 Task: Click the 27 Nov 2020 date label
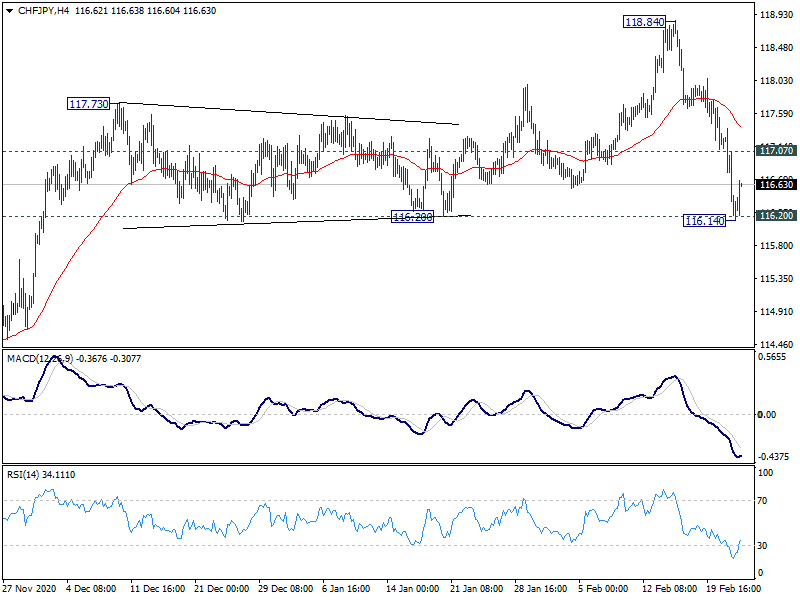29,589
